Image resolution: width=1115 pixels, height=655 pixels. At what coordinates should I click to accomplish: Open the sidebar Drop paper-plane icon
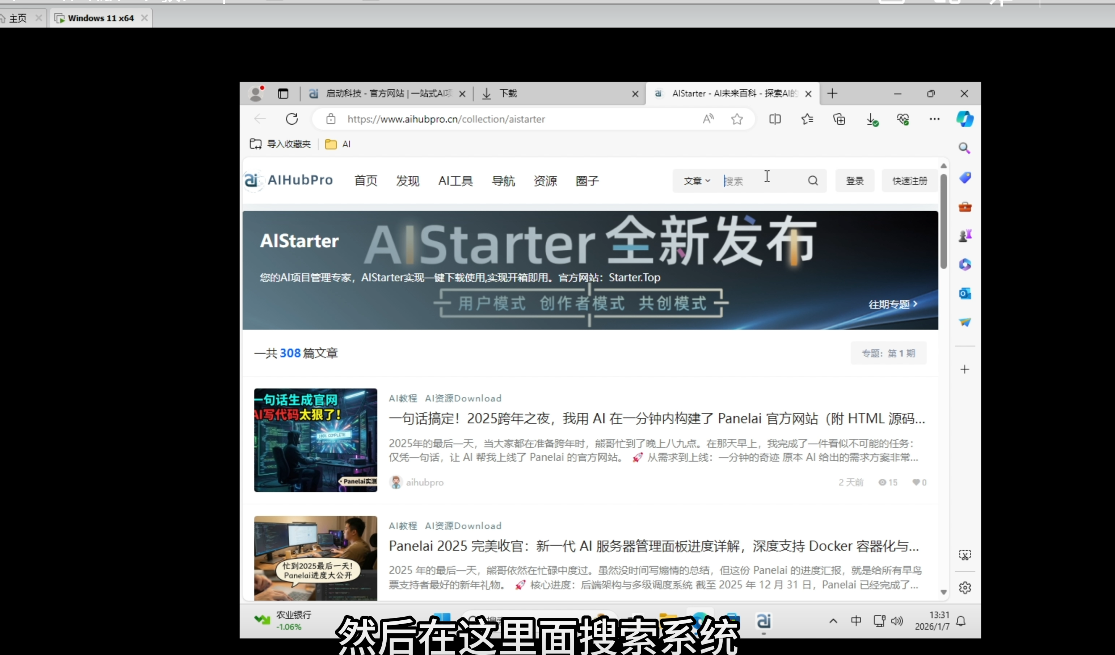pos(964,322)
